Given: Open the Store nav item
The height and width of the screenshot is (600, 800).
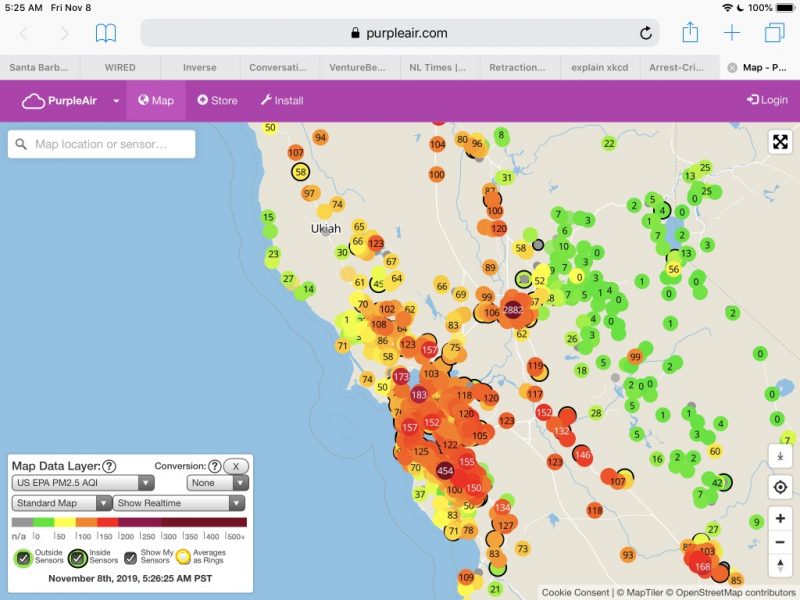Looking at the screenshot, I should click(217, 101).
